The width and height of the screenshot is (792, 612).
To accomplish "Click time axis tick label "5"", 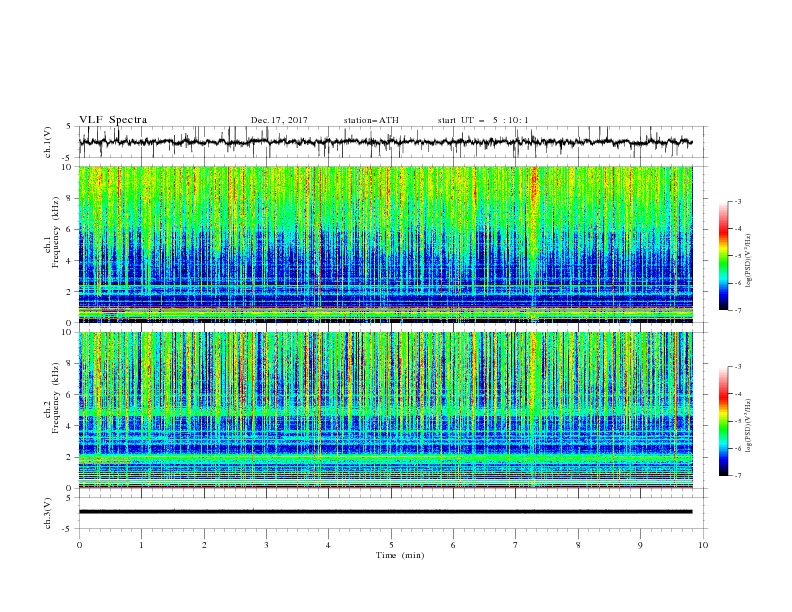I will coord(391,545).
